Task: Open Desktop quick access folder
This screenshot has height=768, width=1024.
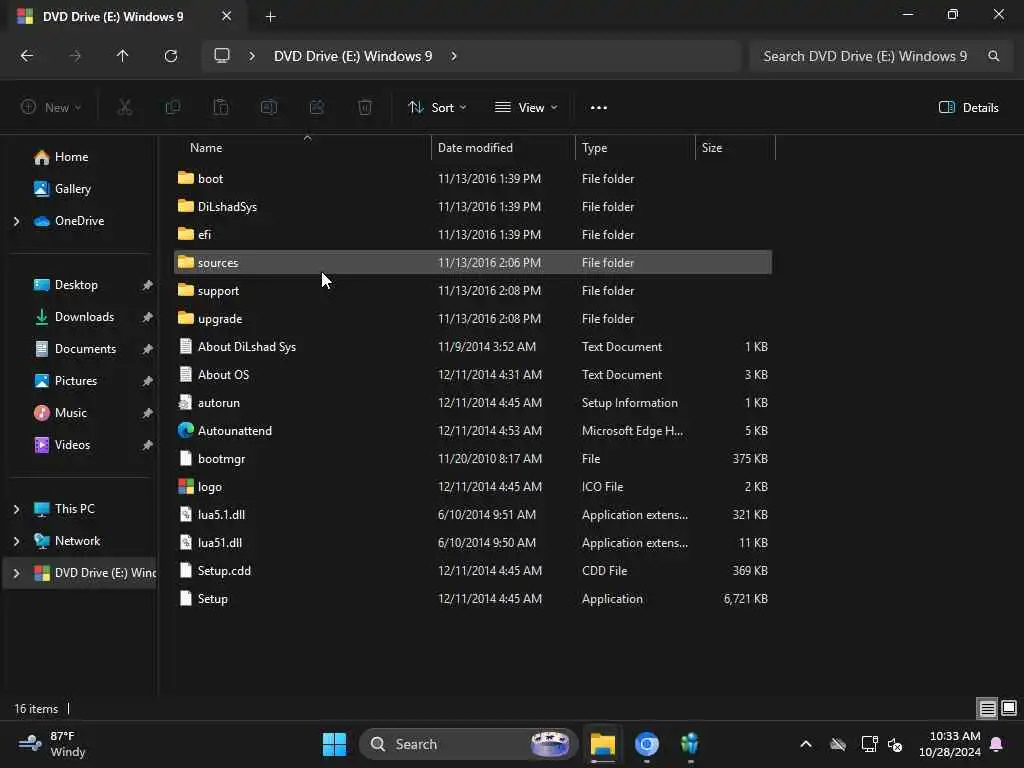Action: click(76, 285)
